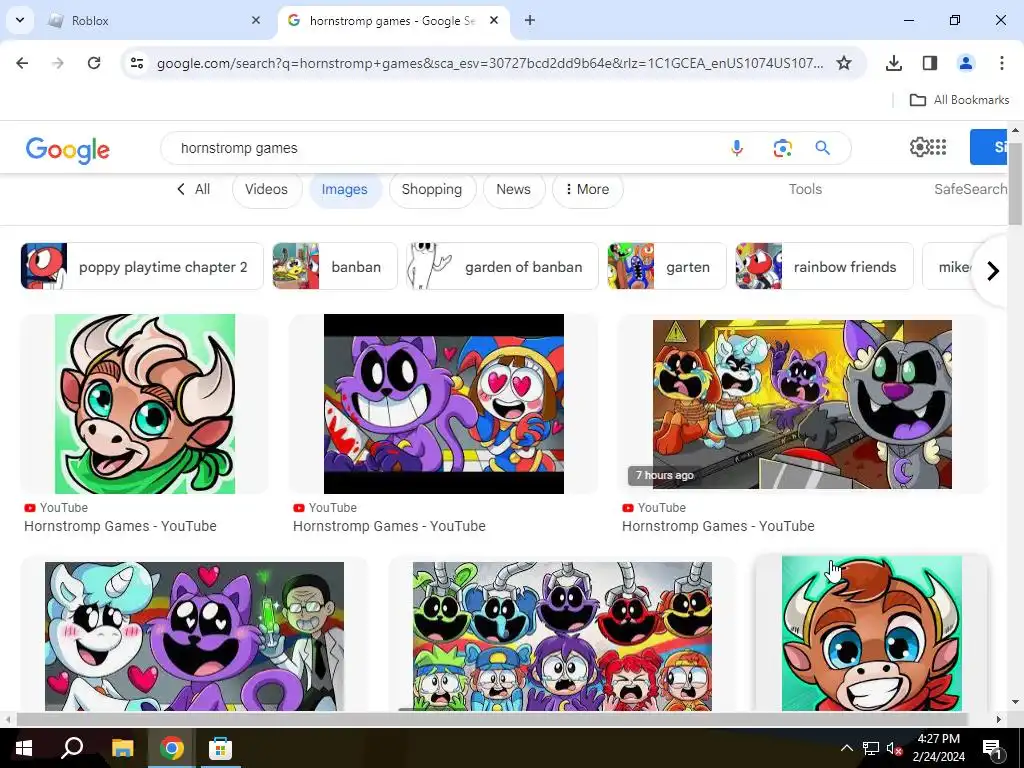Viewport: 1024px width, 768px height.
Task: Click third Hornstromp Games - YouTube title
Action: click(718, 526)
